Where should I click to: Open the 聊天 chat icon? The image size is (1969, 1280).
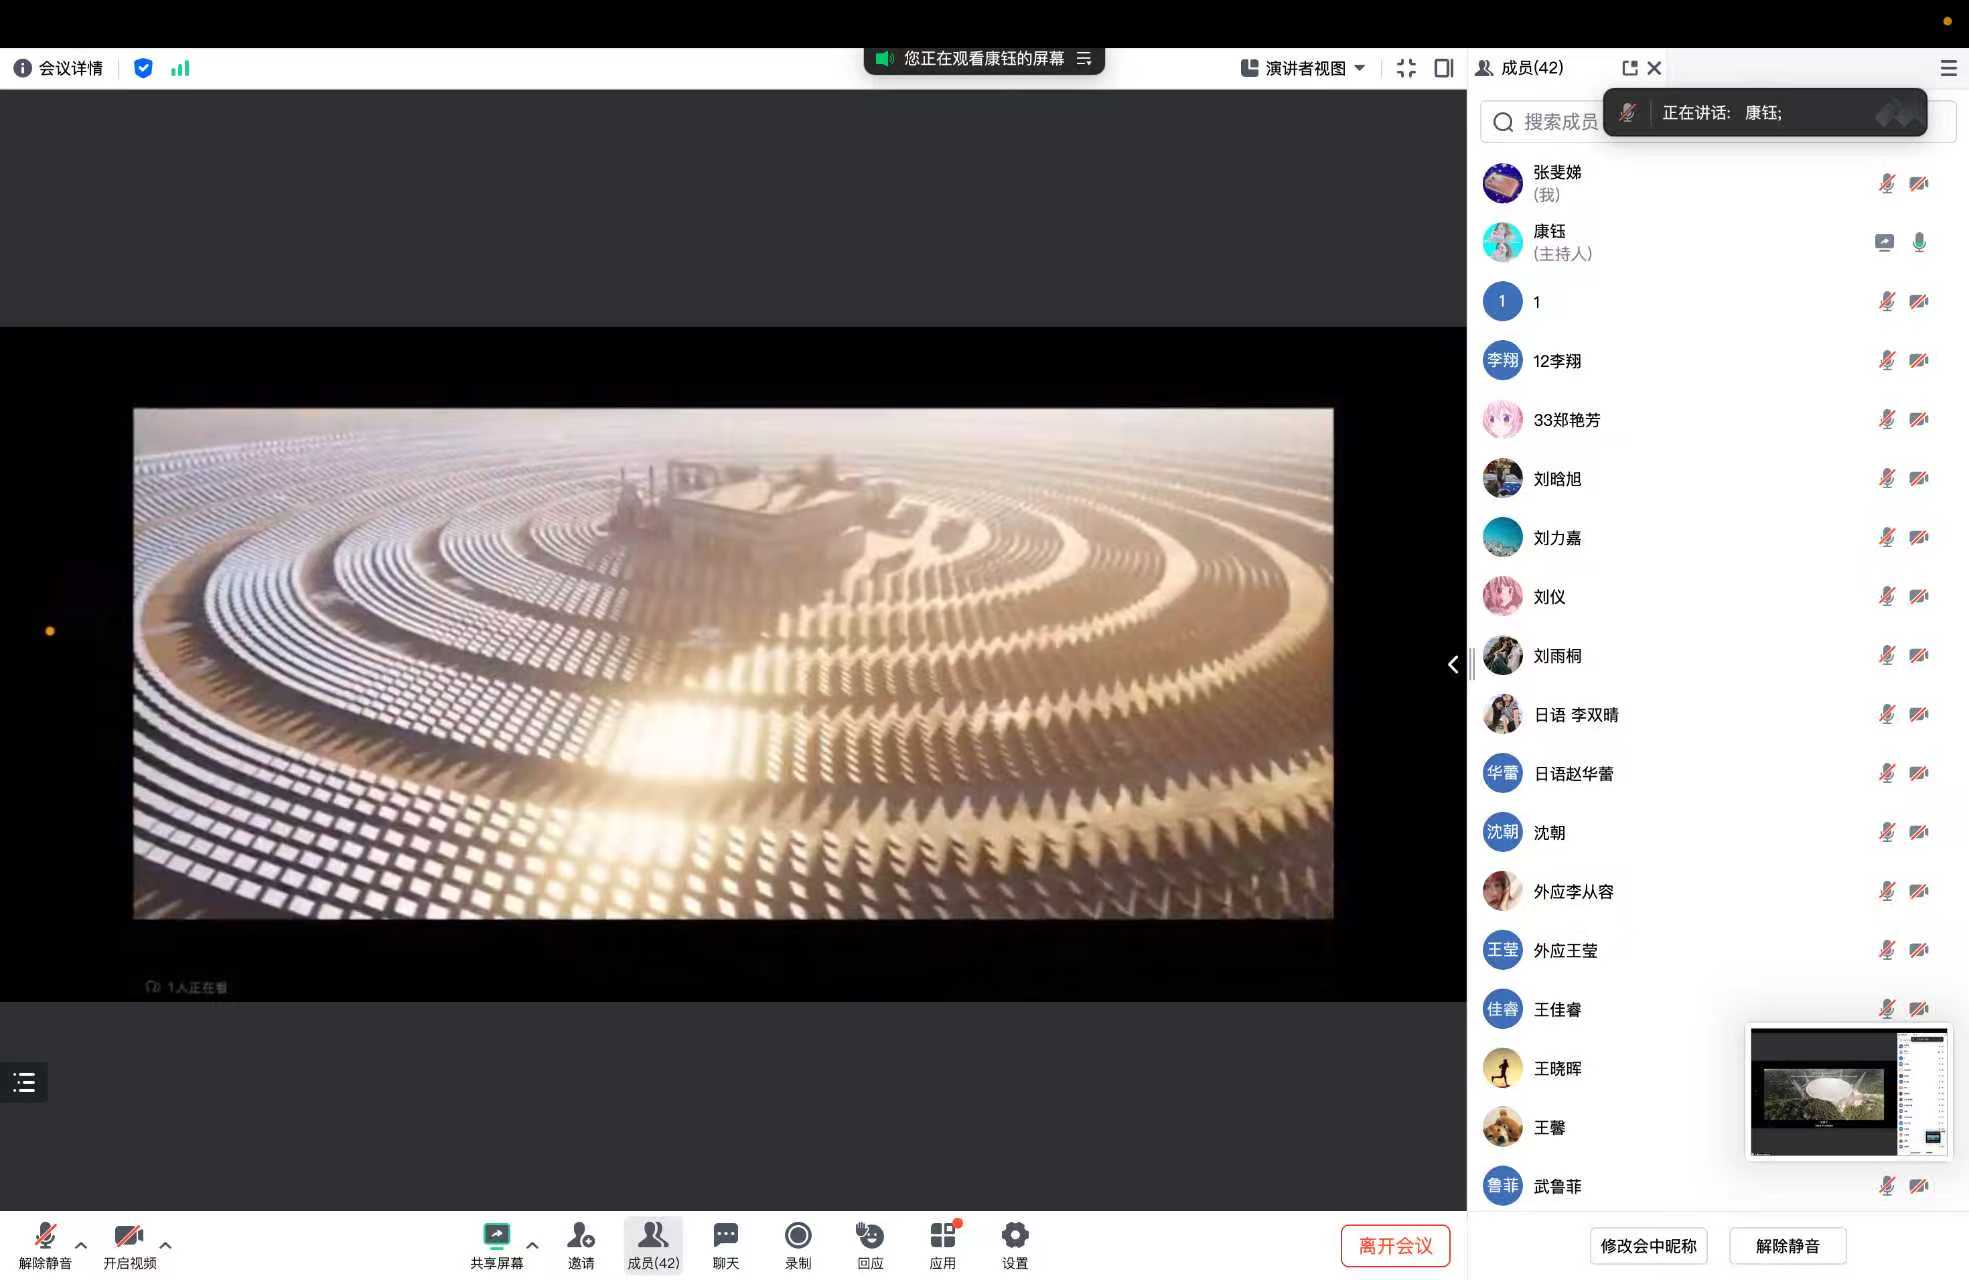(x=725, y=1237)
